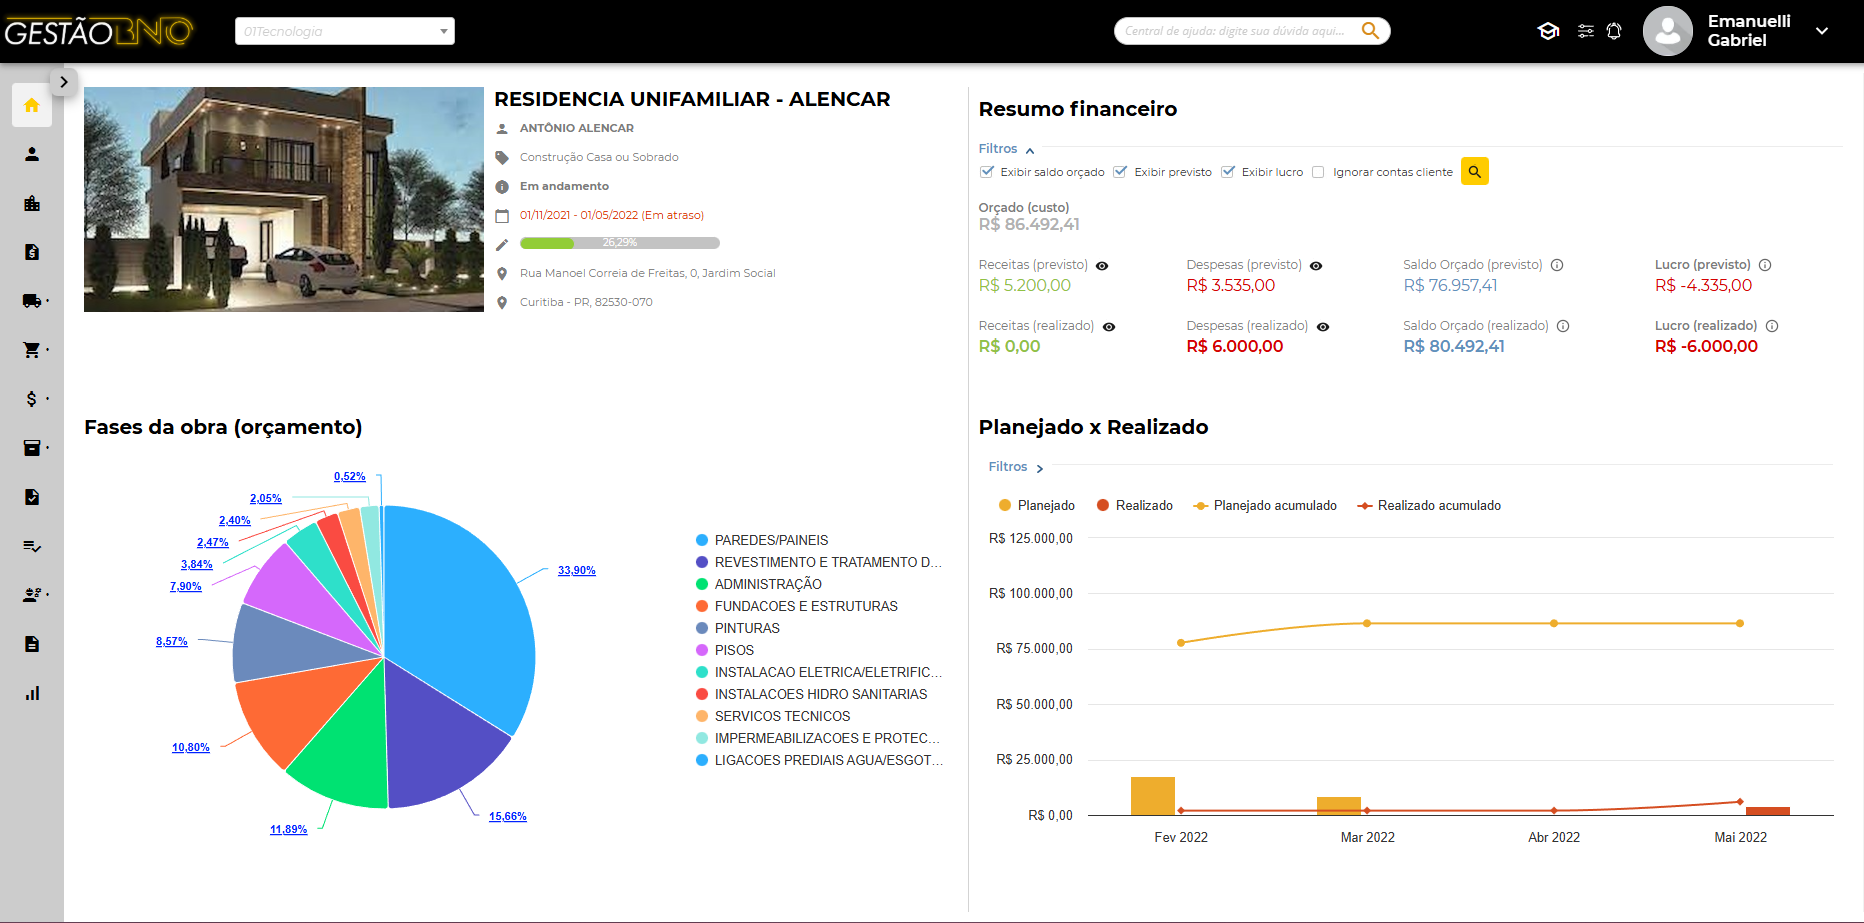The width and height of the screenshot is (1864, 923).
Task: Click the settings sliders icon in header
Action: click(x=1586, y=31)
